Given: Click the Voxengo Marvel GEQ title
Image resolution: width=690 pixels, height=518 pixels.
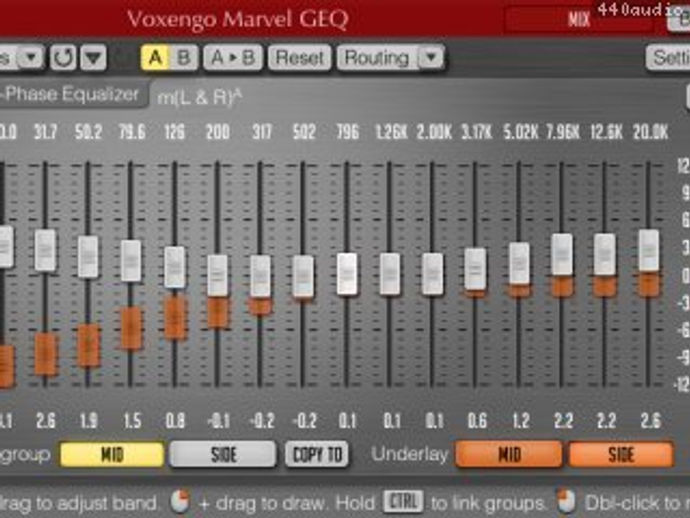Looking at the screenshot, I should click(x=238, y=19).
